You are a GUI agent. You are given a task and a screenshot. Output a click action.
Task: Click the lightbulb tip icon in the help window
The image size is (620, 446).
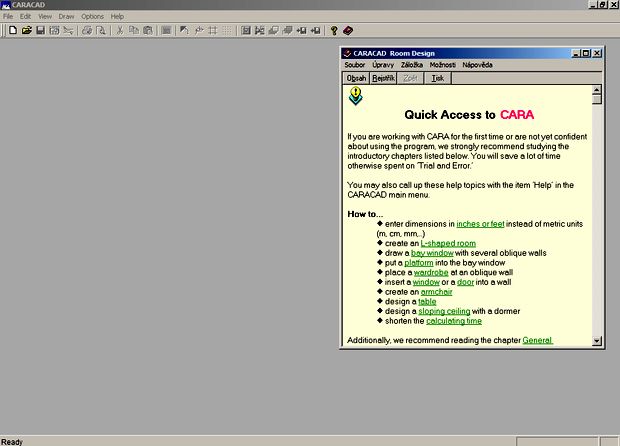355,96
